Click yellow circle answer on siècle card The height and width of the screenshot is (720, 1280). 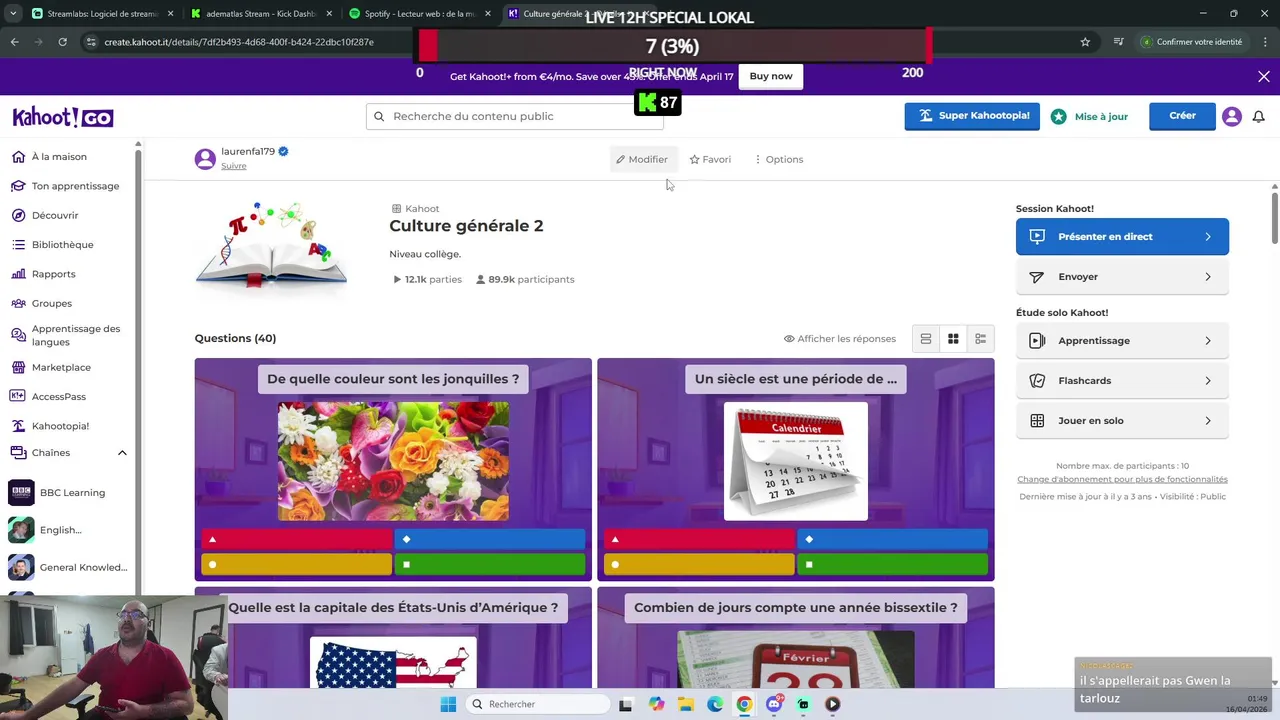coord(699,565)
